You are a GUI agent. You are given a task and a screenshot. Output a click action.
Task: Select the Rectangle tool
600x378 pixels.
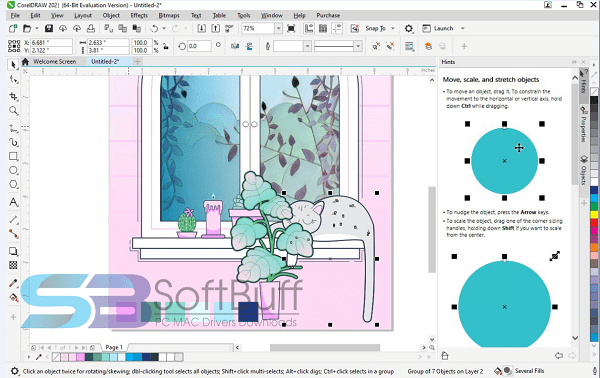[x=13, y=156]
